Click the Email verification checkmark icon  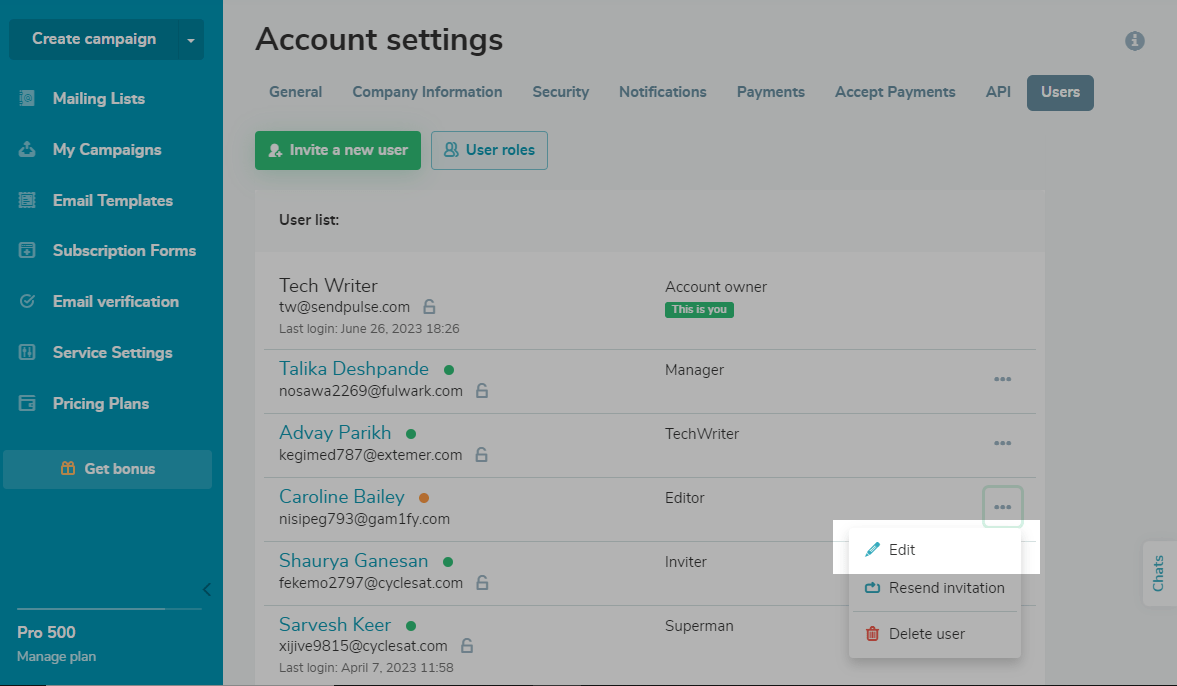point(28,301)
